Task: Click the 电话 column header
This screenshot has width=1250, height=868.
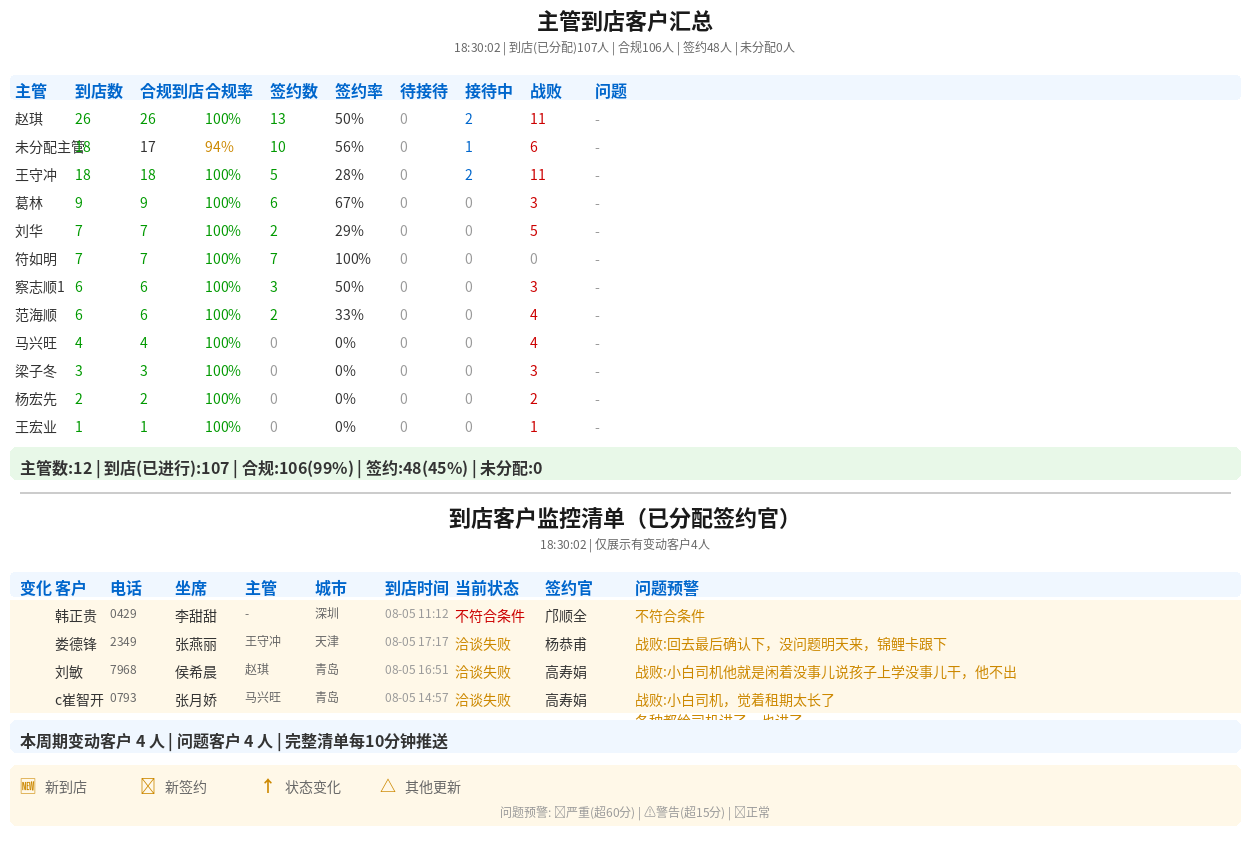Action: click(x=126, y=588)
